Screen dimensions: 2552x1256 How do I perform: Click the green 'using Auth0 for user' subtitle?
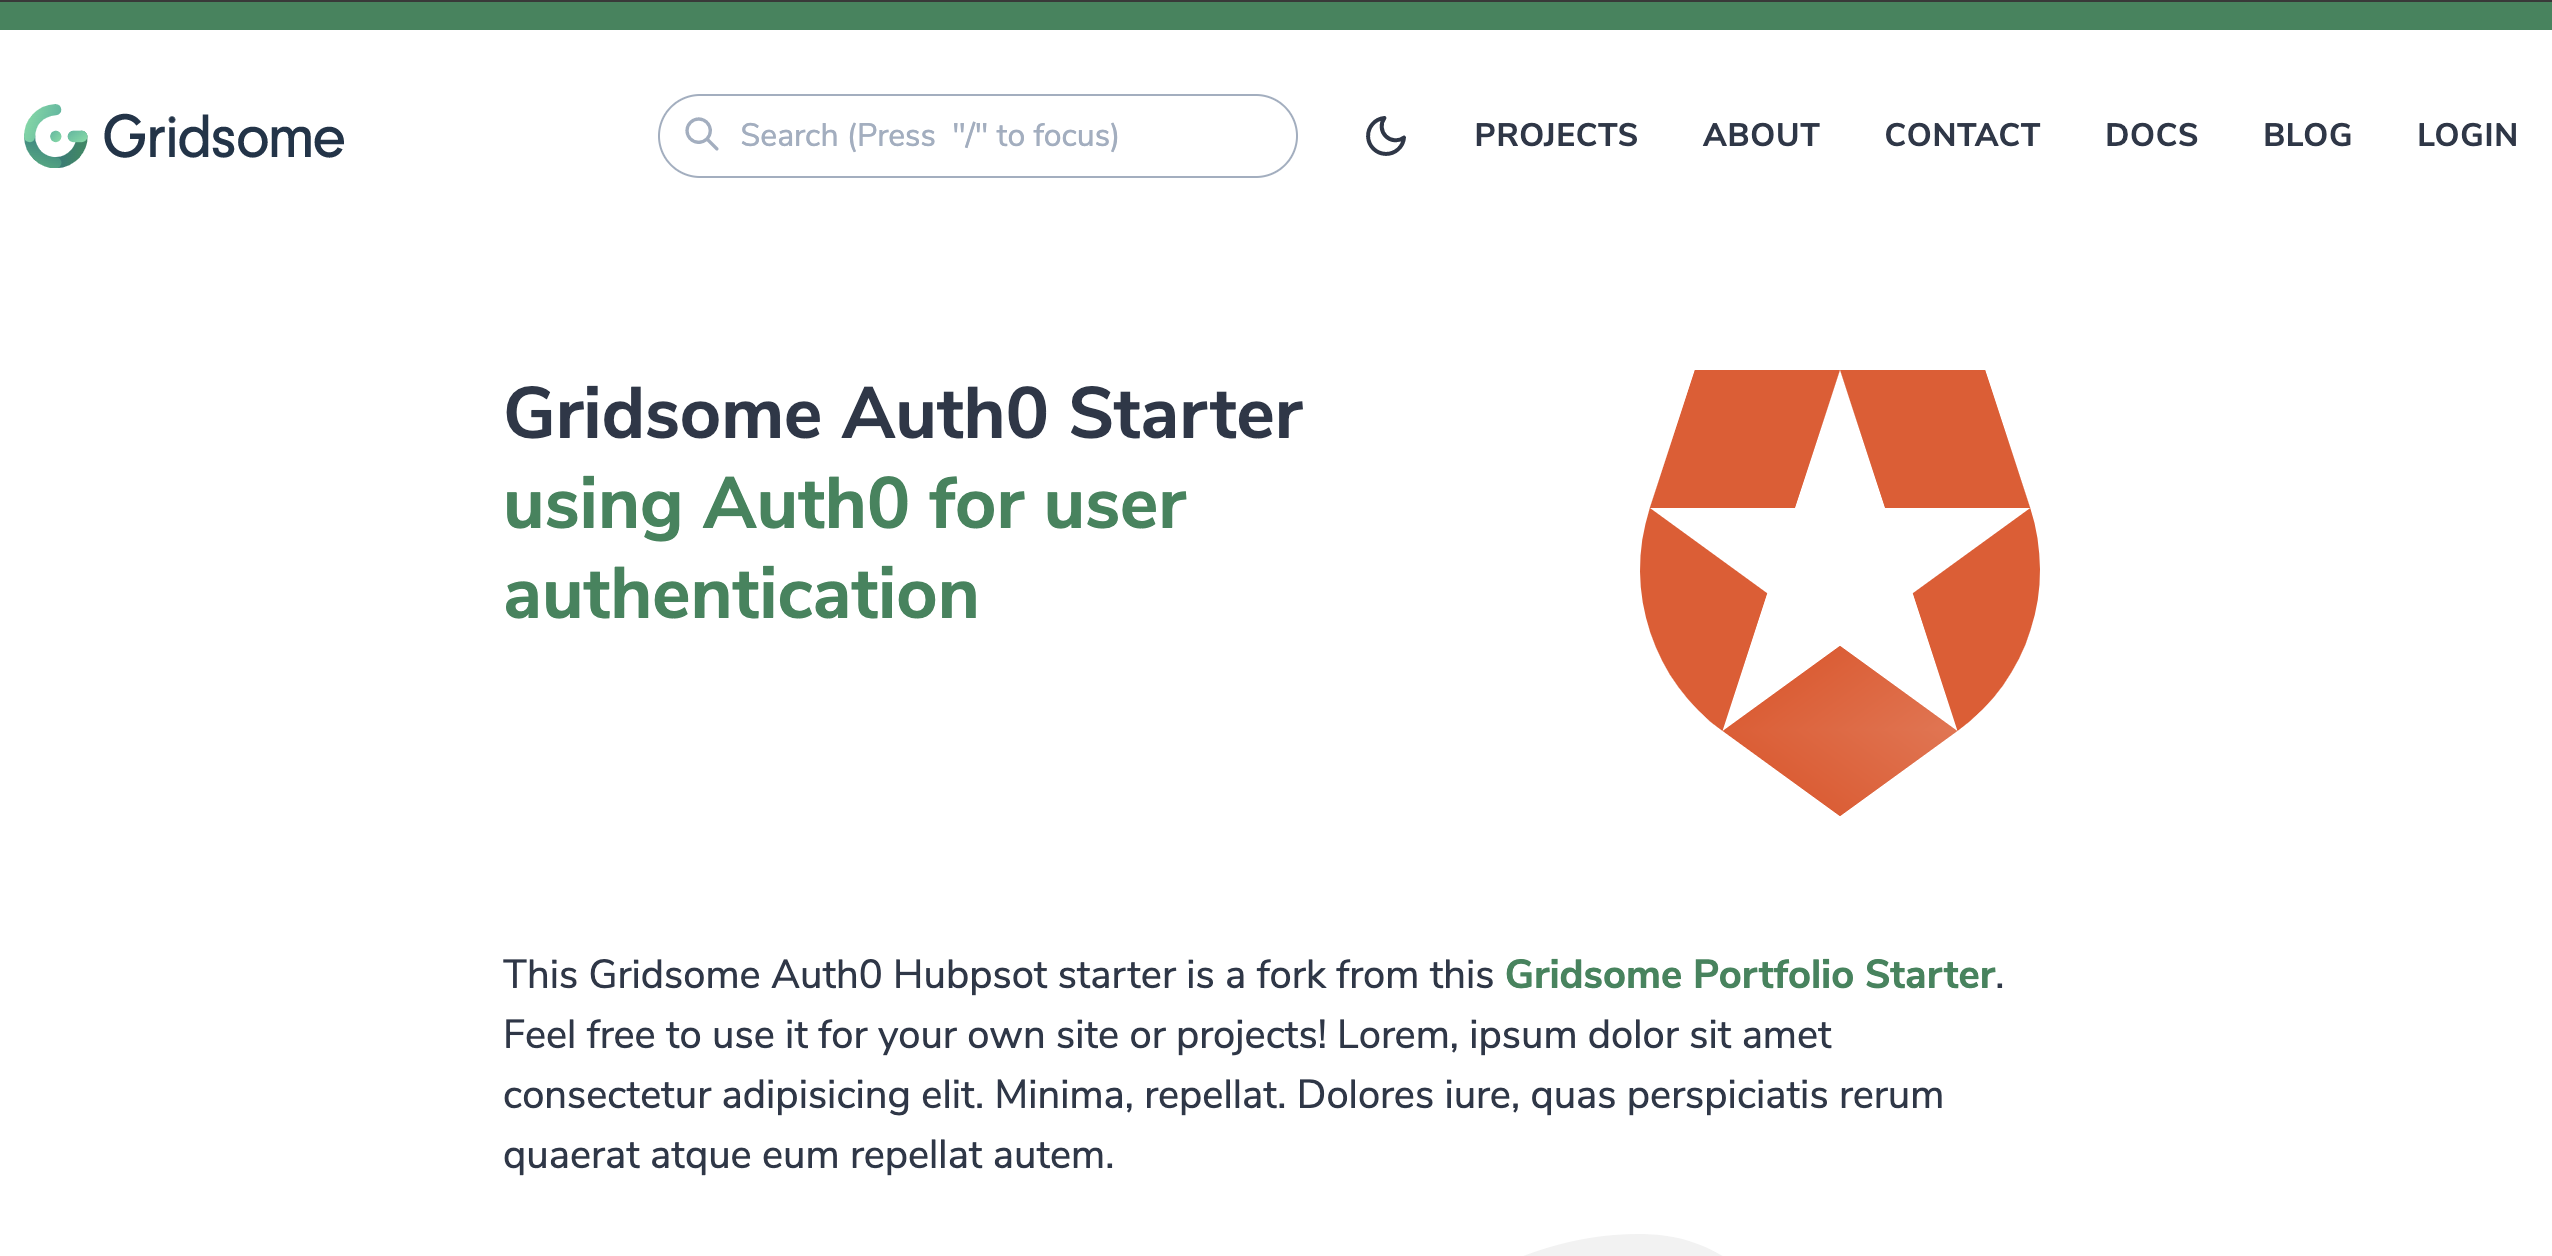[x=845, y=503]
